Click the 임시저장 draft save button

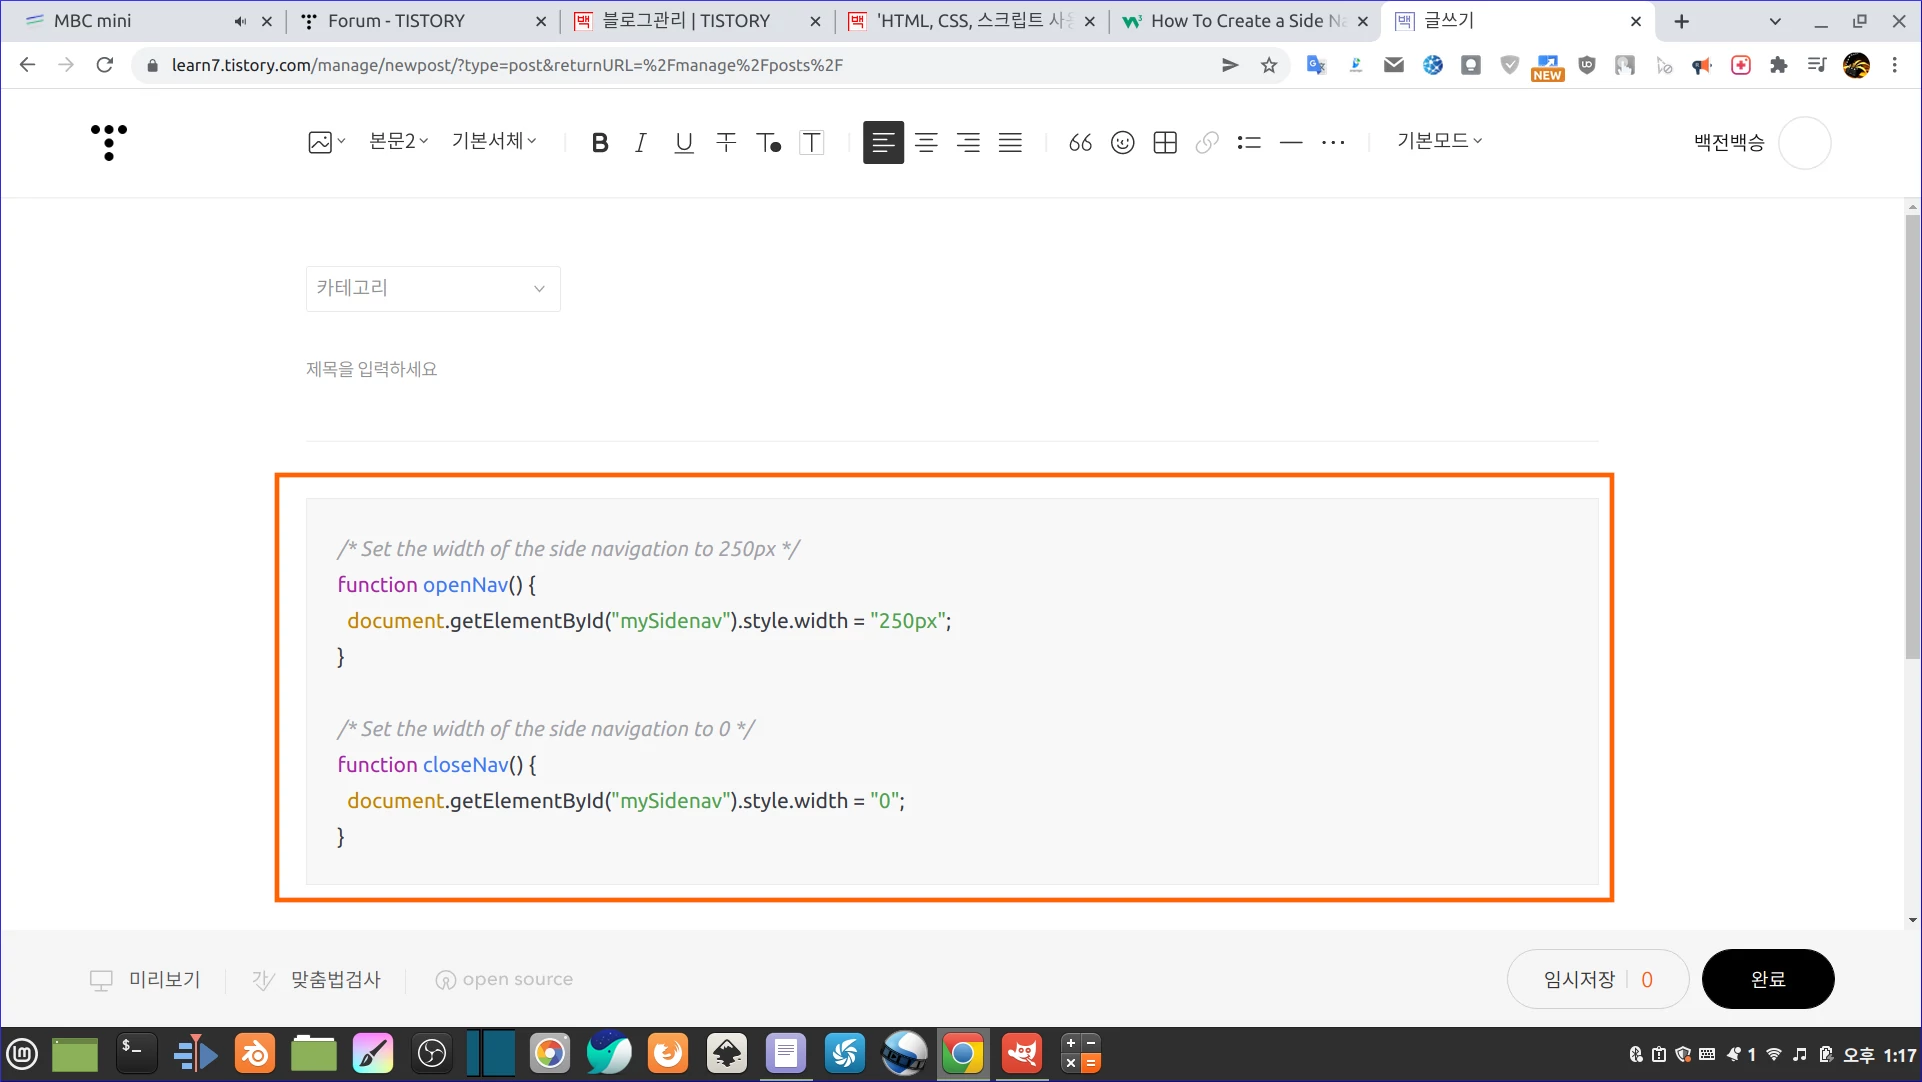(1580, 979)
